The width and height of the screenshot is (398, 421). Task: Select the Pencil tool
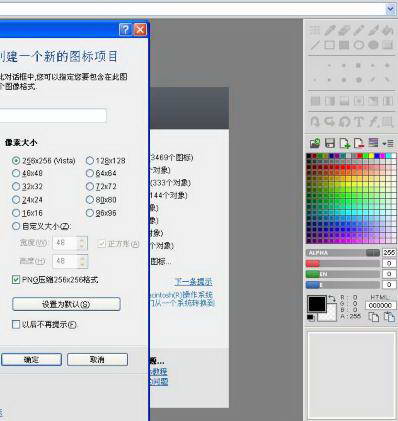coord(359,30)
